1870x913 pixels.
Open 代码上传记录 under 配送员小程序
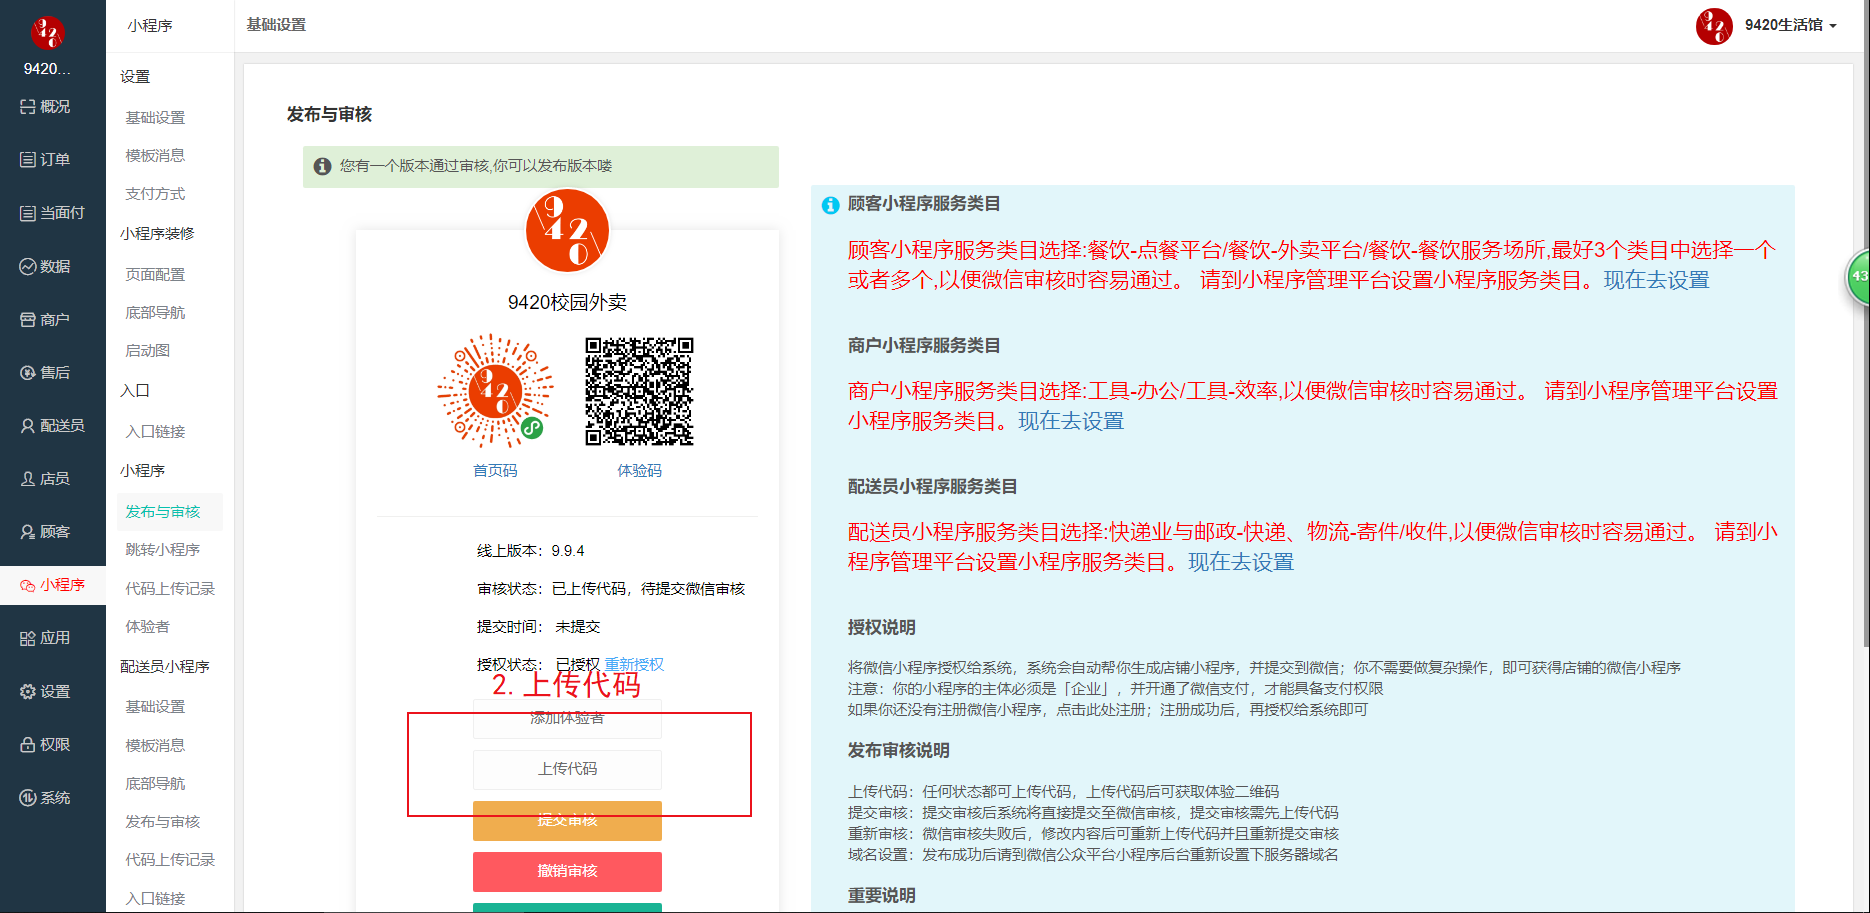[x=170, y=860]
